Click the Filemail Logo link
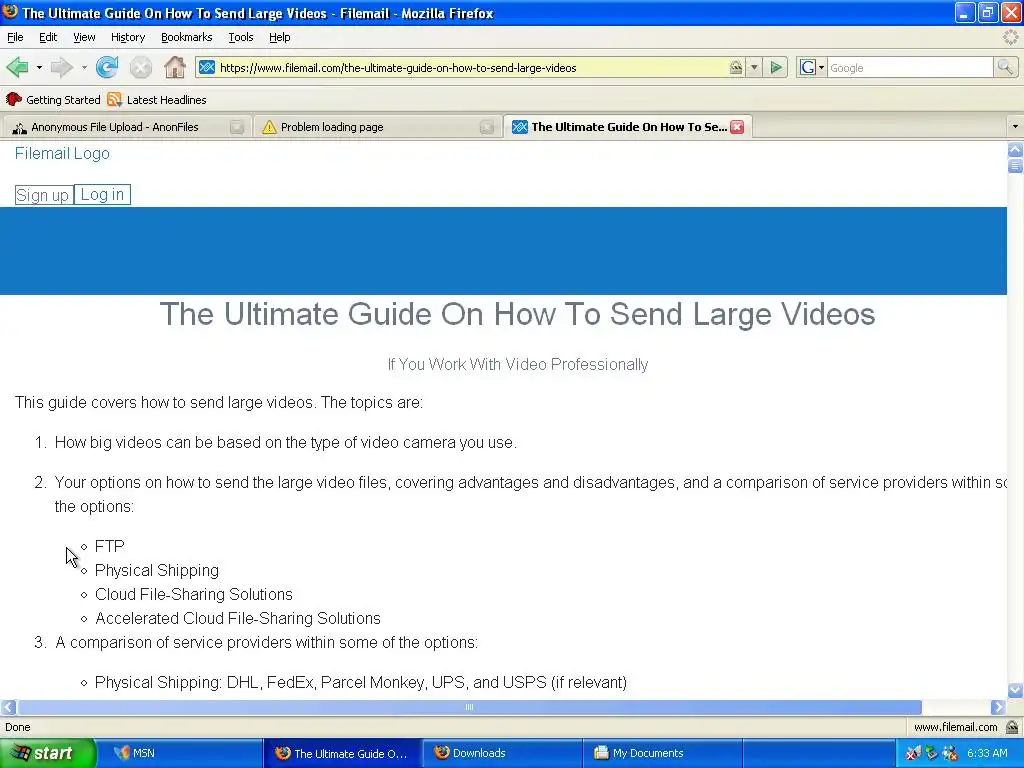 [62, 153]
